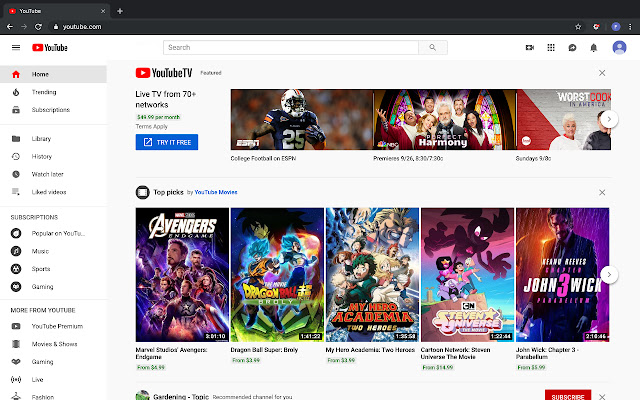Dismiss the Top picks section
640x400 pixels.
602,192
